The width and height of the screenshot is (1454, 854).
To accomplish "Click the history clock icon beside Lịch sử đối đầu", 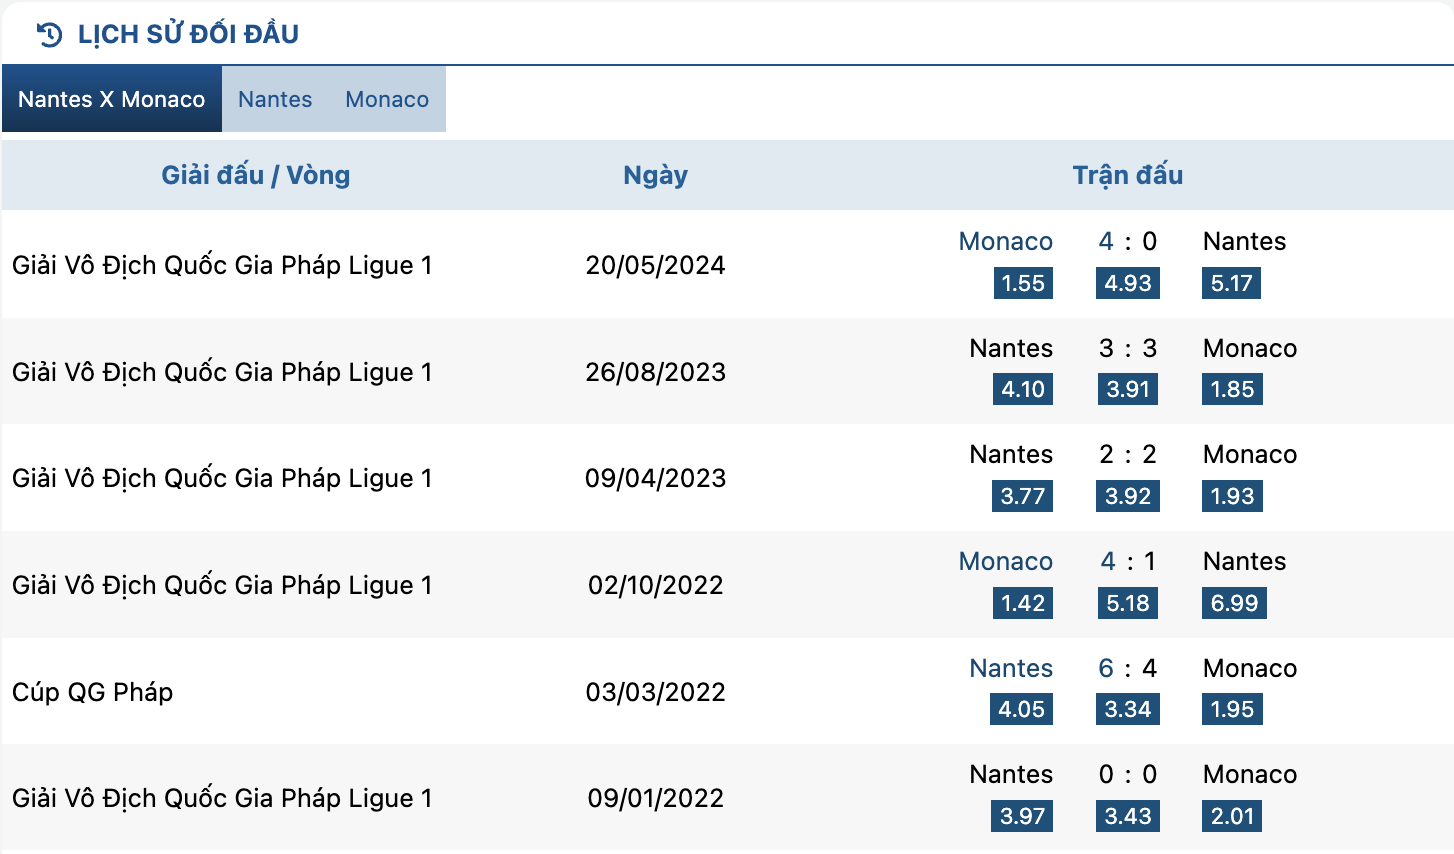I will click(x=49, y=35).
